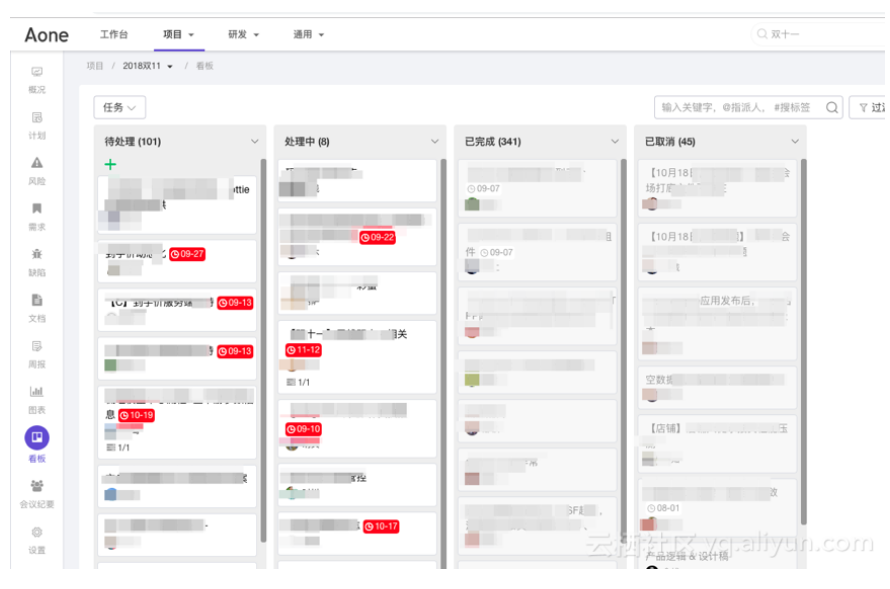890x589 pixels.
Task: Open the 计划 plan sidebar icon
Action: (x=37, y=117)
